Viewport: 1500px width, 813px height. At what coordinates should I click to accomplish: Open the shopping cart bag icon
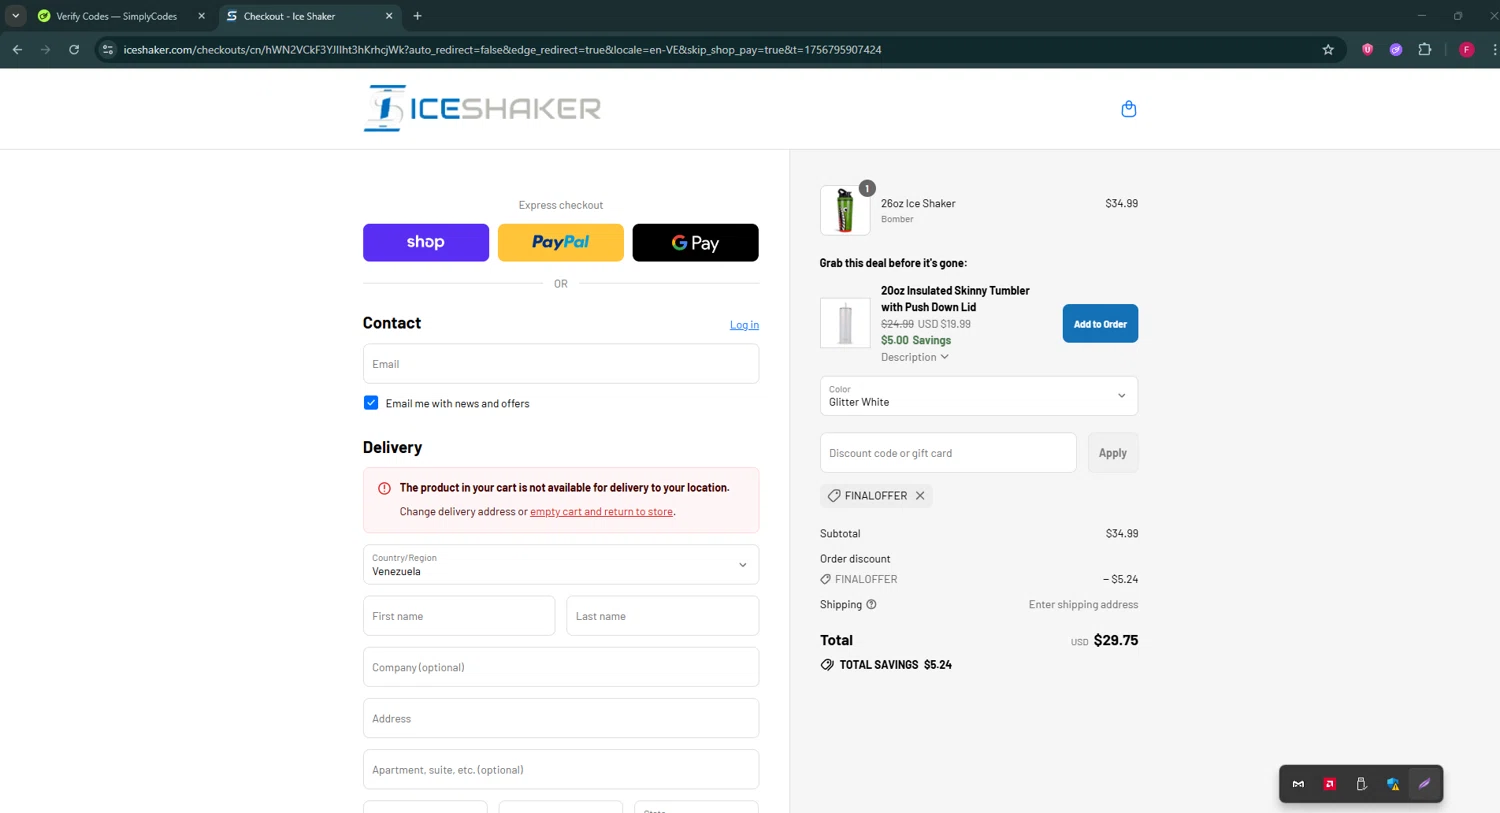(x=1128, y=109)
